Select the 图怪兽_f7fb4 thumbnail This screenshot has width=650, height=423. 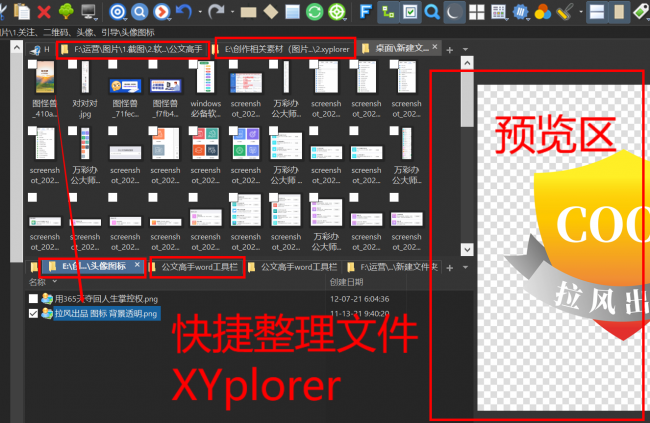click(x=165, y=86)
